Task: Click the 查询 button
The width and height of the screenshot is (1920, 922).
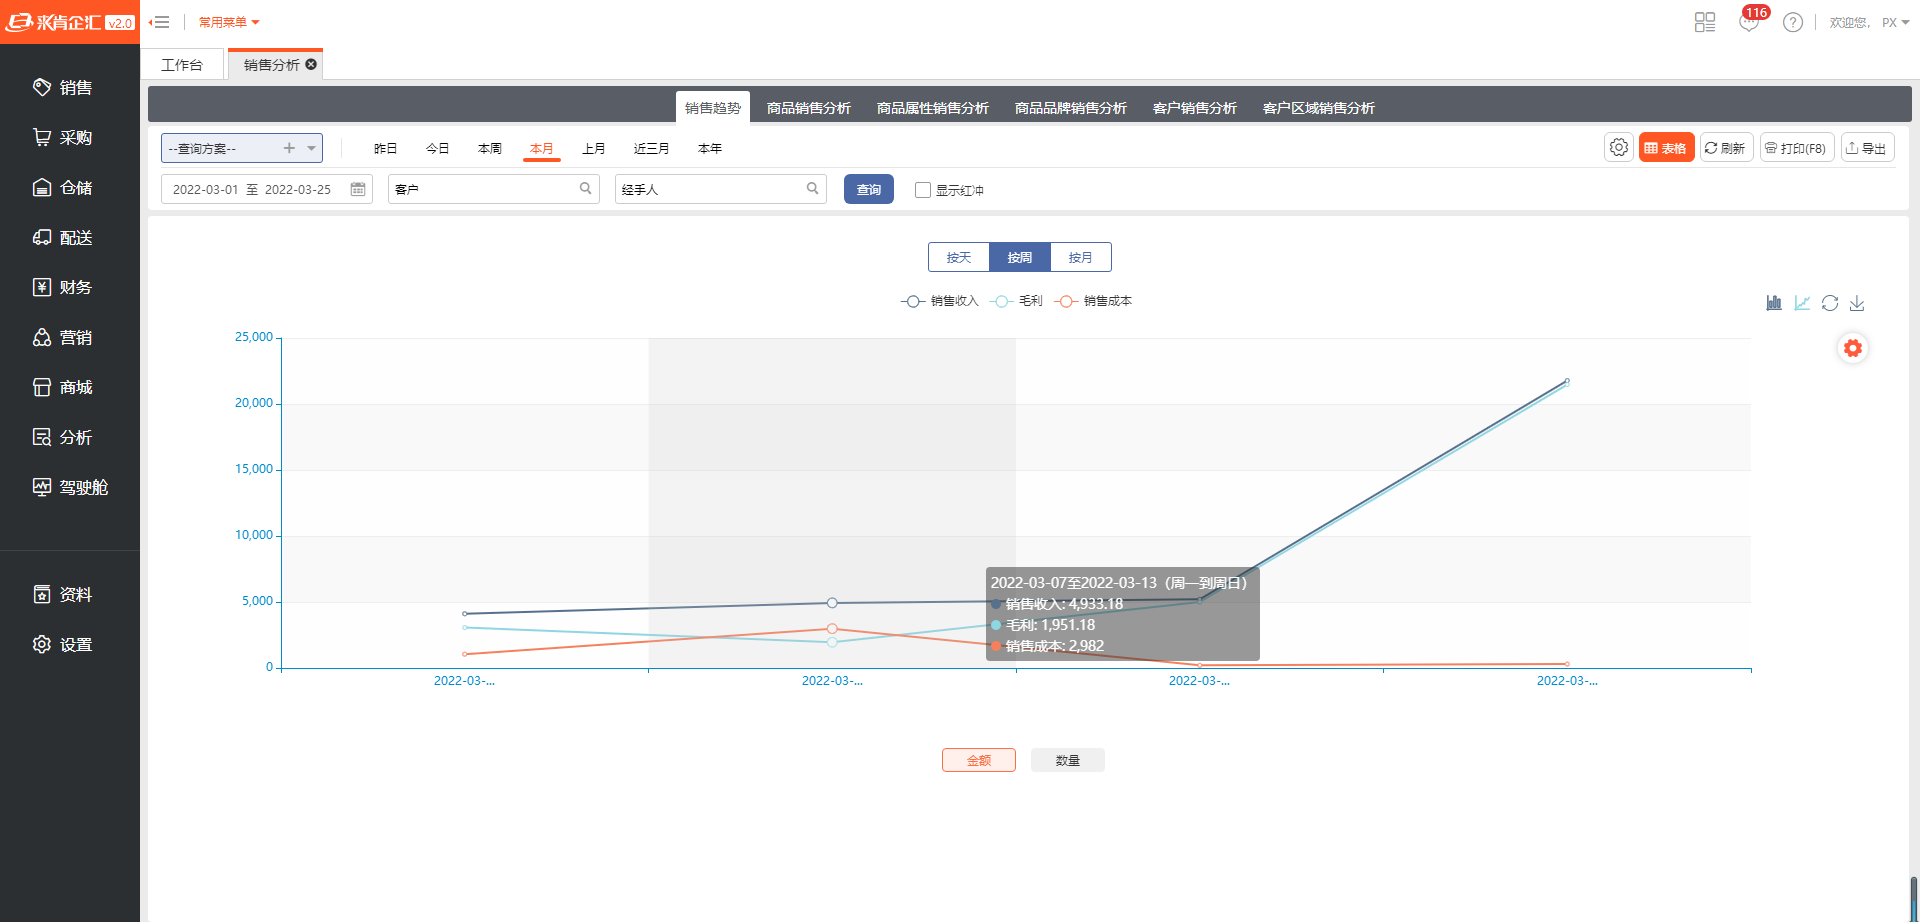Action: (x=868, y=189)
